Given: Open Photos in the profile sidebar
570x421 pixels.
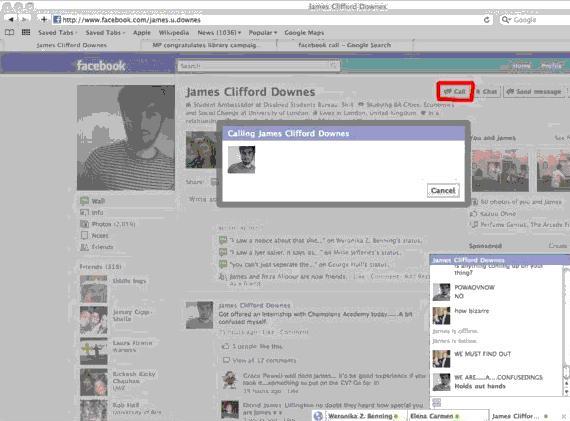Looking at the screenshot, I should click(x=108, y=224).
